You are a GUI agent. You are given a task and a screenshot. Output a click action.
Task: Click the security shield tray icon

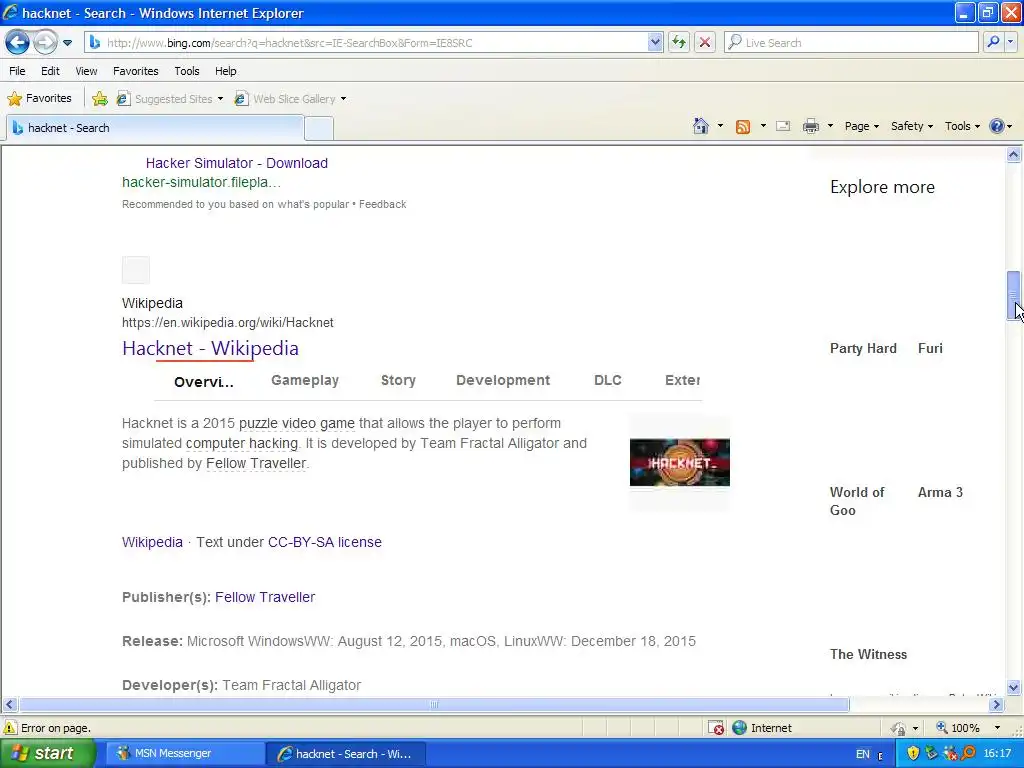[x=913, y=754]
